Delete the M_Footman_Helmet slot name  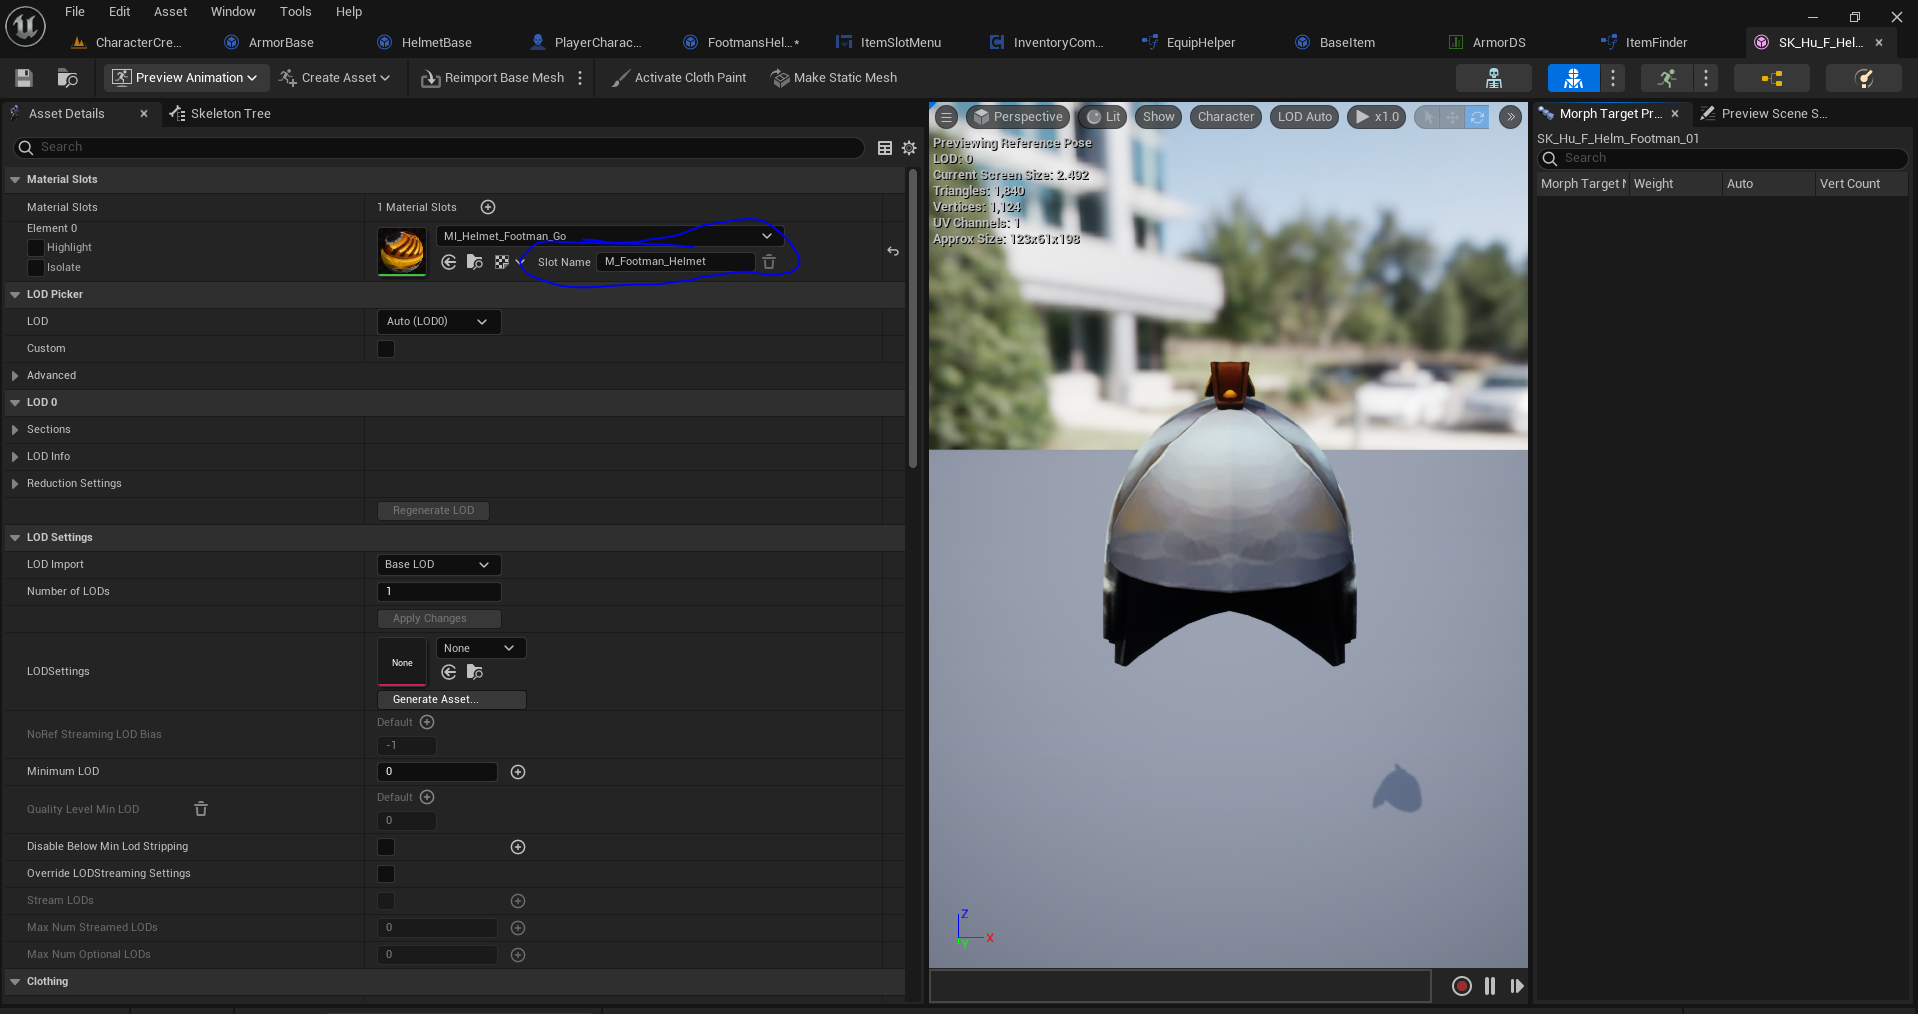click(769, 262)
